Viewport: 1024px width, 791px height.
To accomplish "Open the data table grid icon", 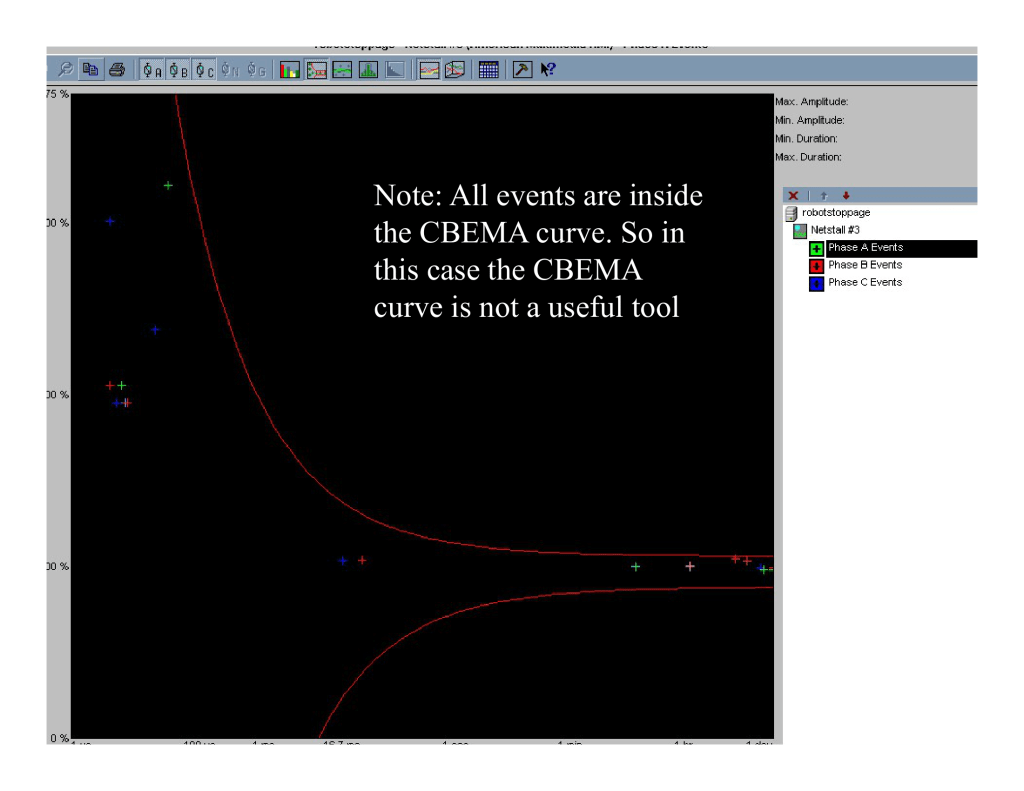I will [x=489, y=70].
